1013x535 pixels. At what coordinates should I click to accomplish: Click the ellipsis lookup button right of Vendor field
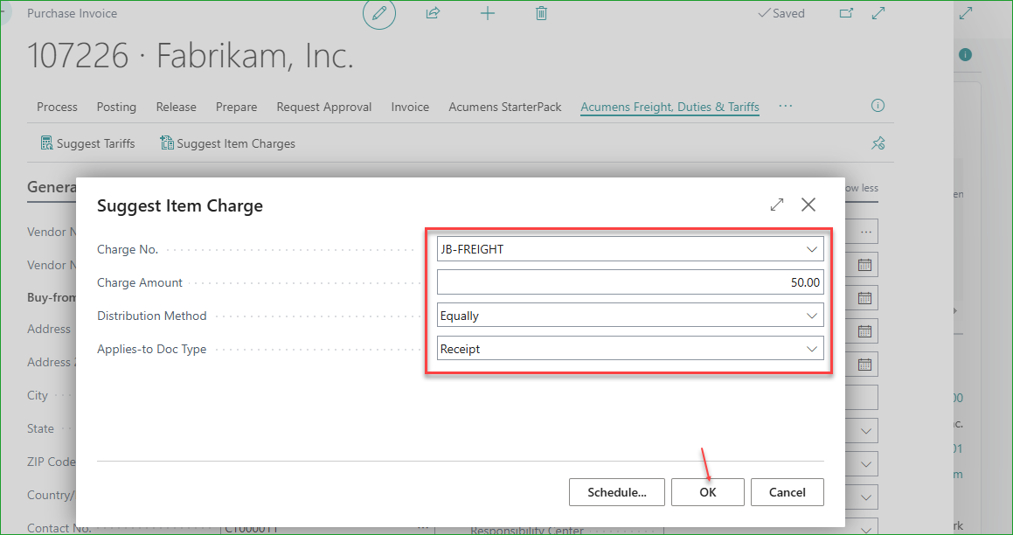(866, 231)
